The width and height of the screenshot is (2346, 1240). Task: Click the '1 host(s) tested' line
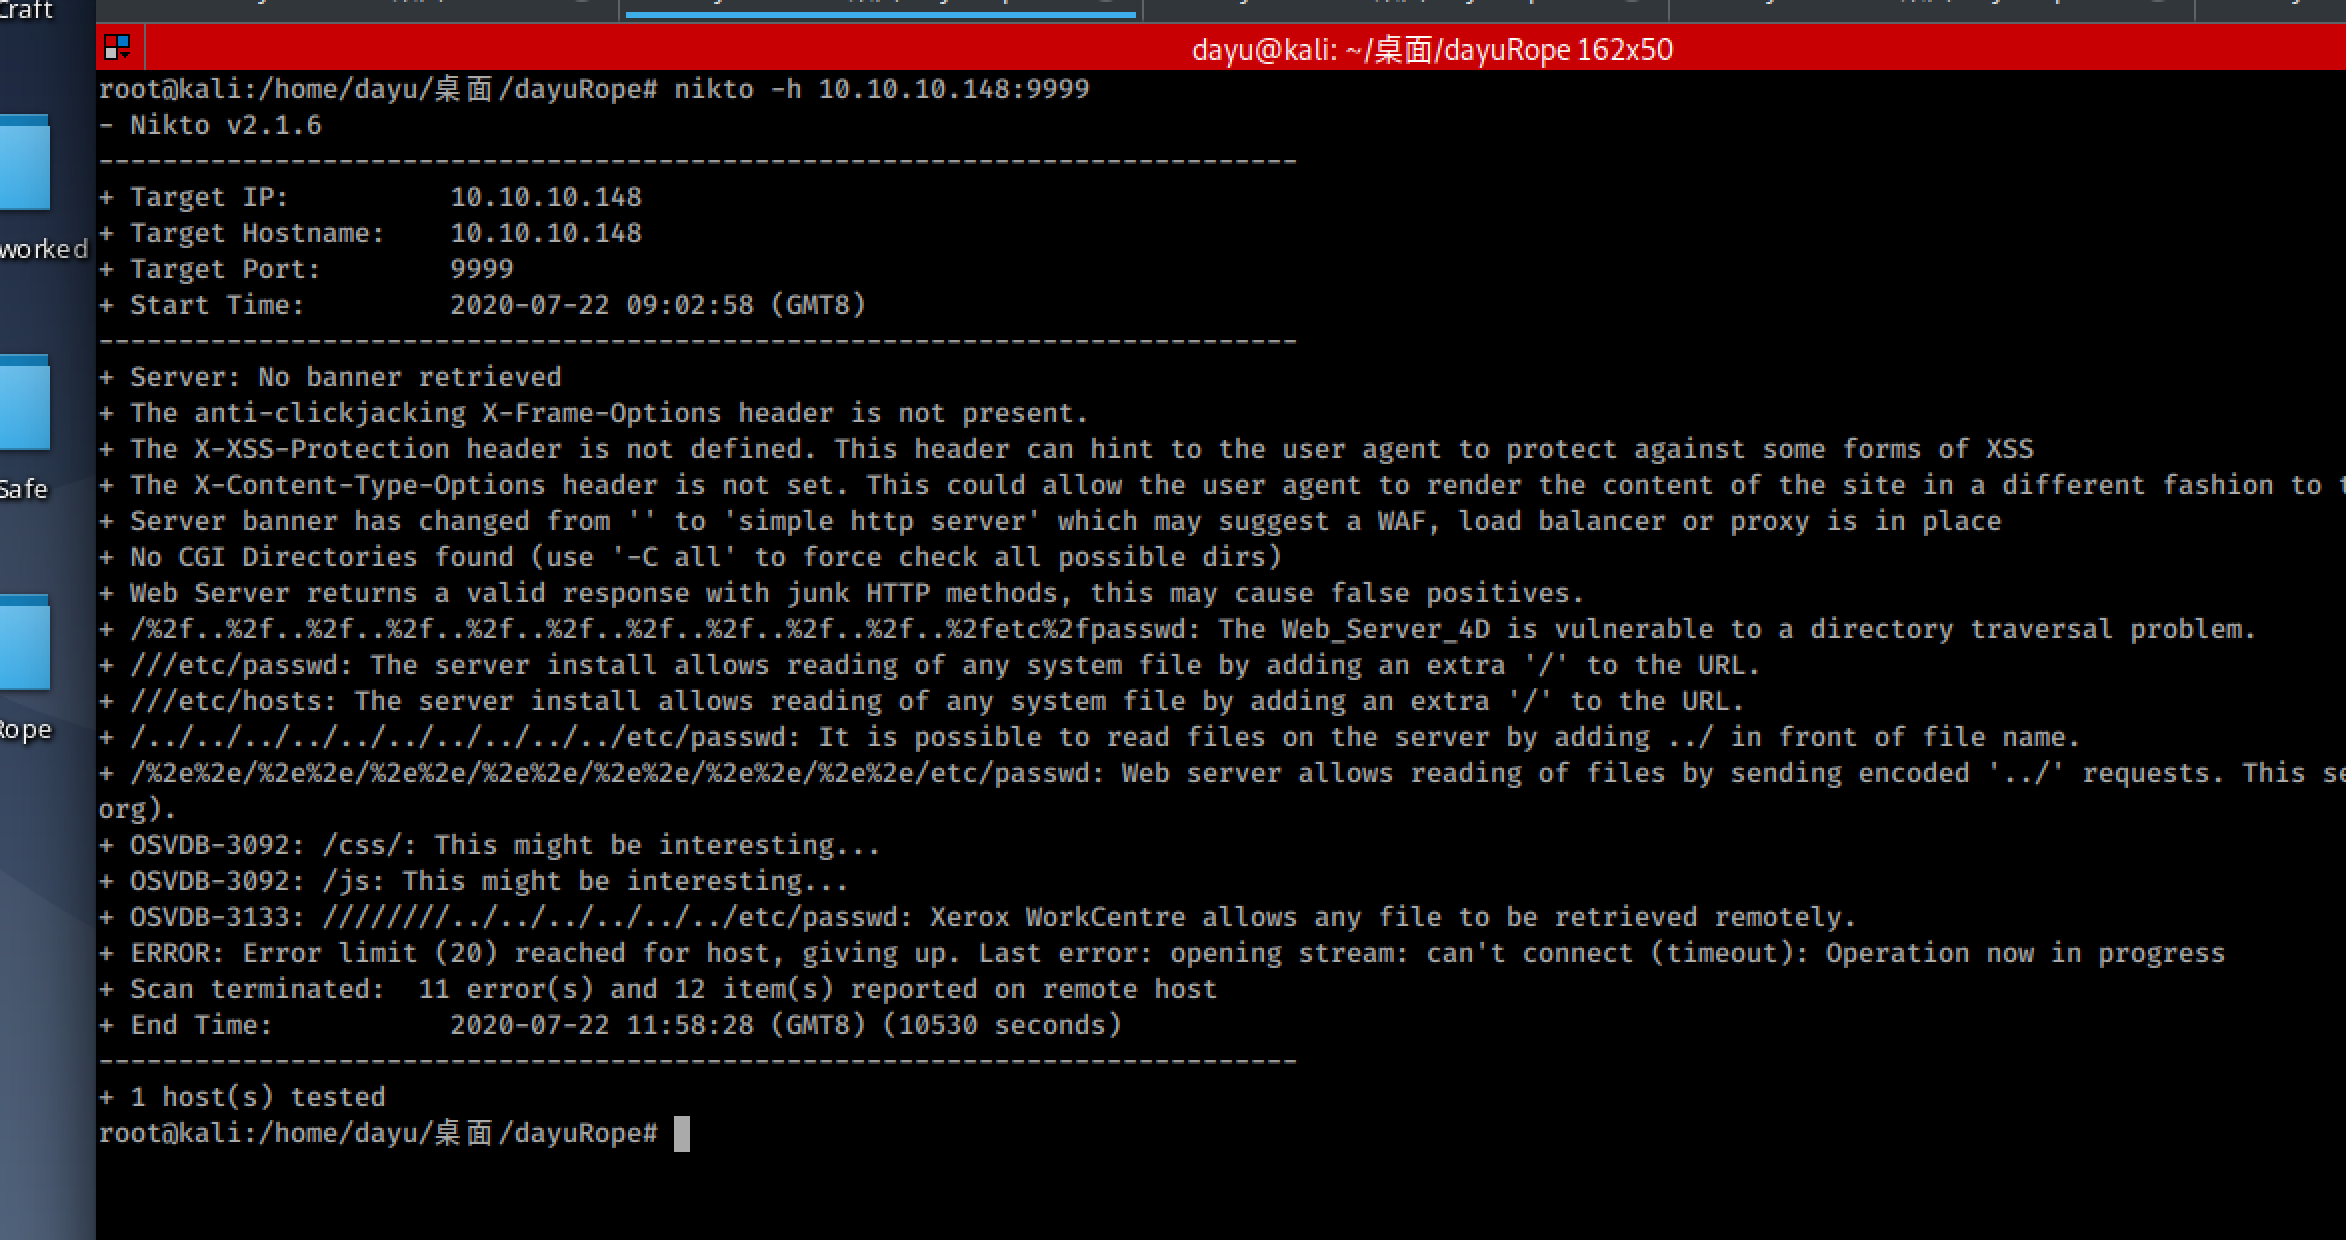[x=242, y=1097]
